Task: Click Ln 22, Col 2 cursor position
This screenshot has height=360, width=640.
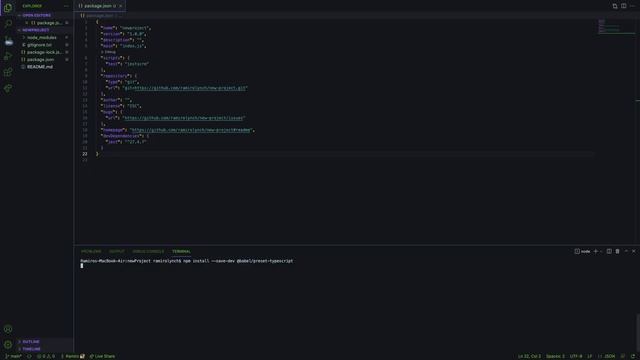Action: tap(529, 356)
